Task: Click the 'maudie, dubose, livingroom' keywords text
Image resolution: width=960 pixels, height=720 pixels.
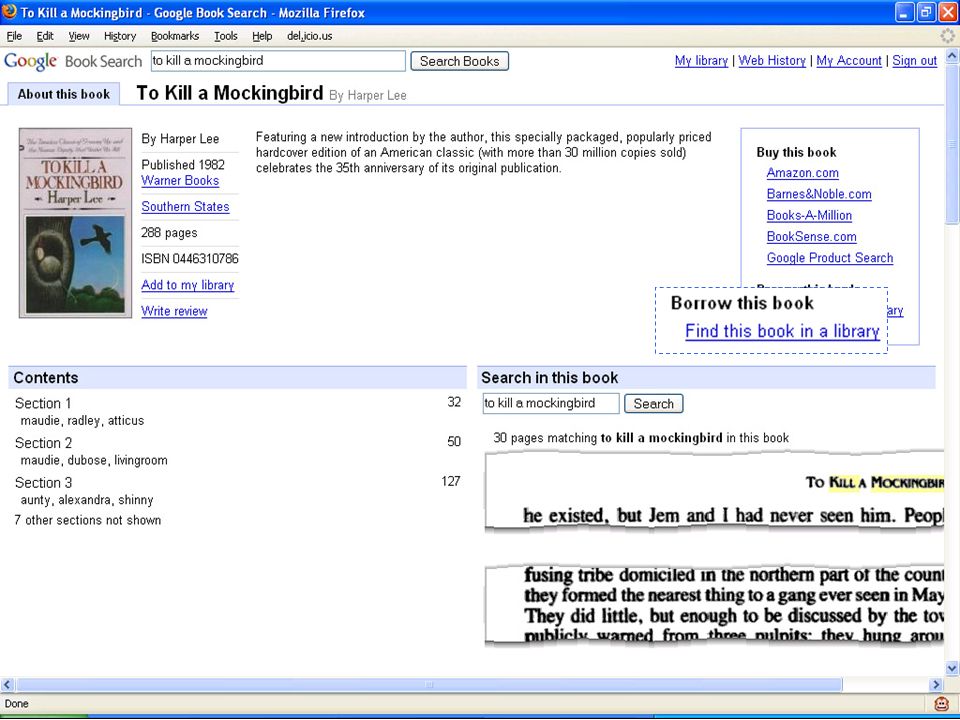Action: (94, 460)
